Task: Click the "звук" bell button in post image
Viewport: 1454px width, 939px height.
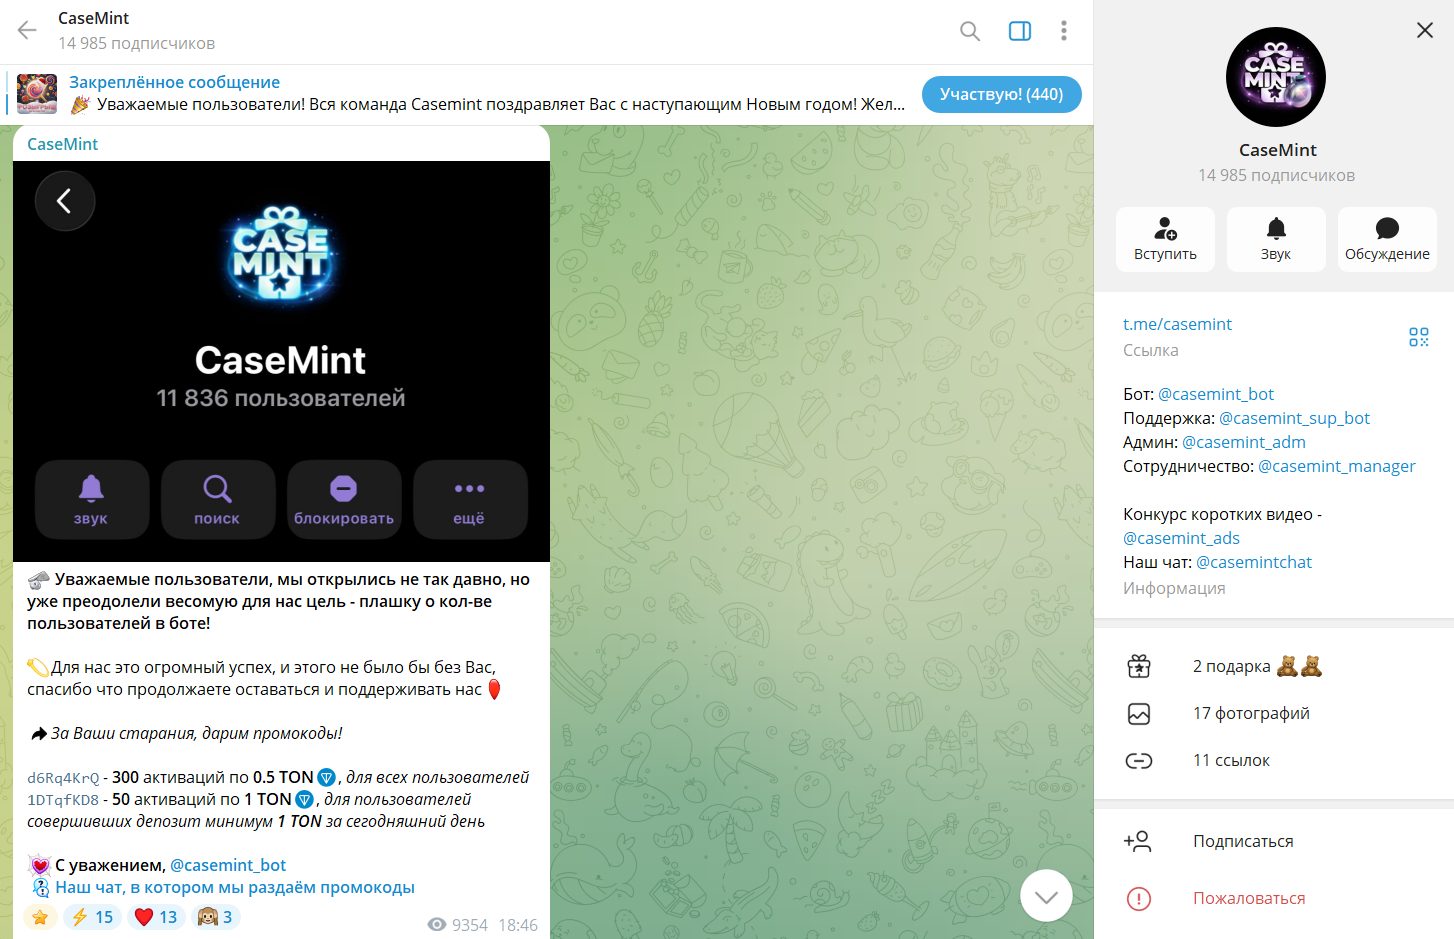Action: 91,500
